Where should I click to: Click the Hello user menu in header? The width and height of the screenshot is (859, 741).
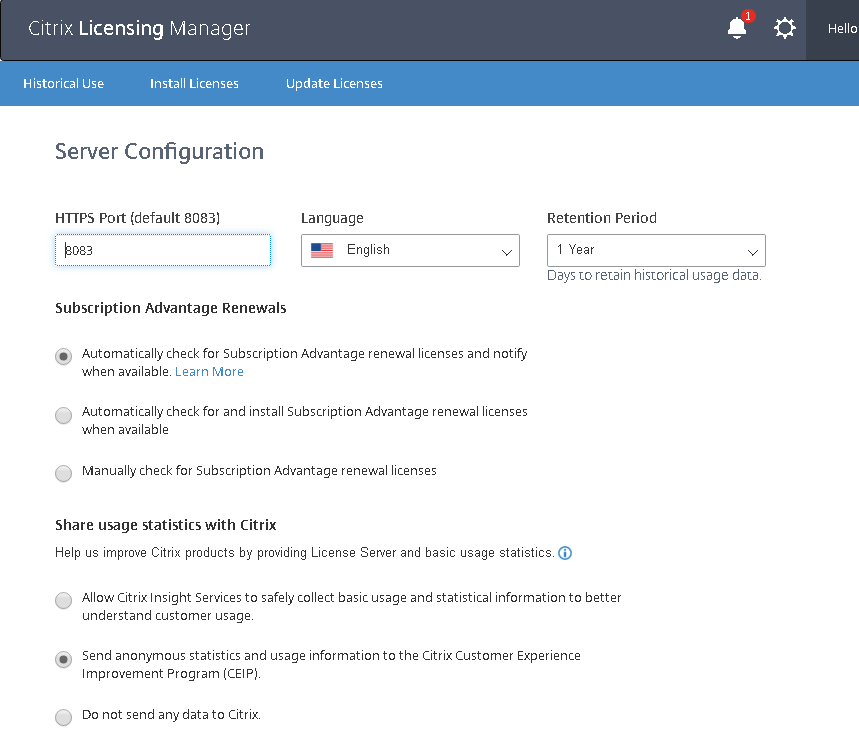coord(841,29)
